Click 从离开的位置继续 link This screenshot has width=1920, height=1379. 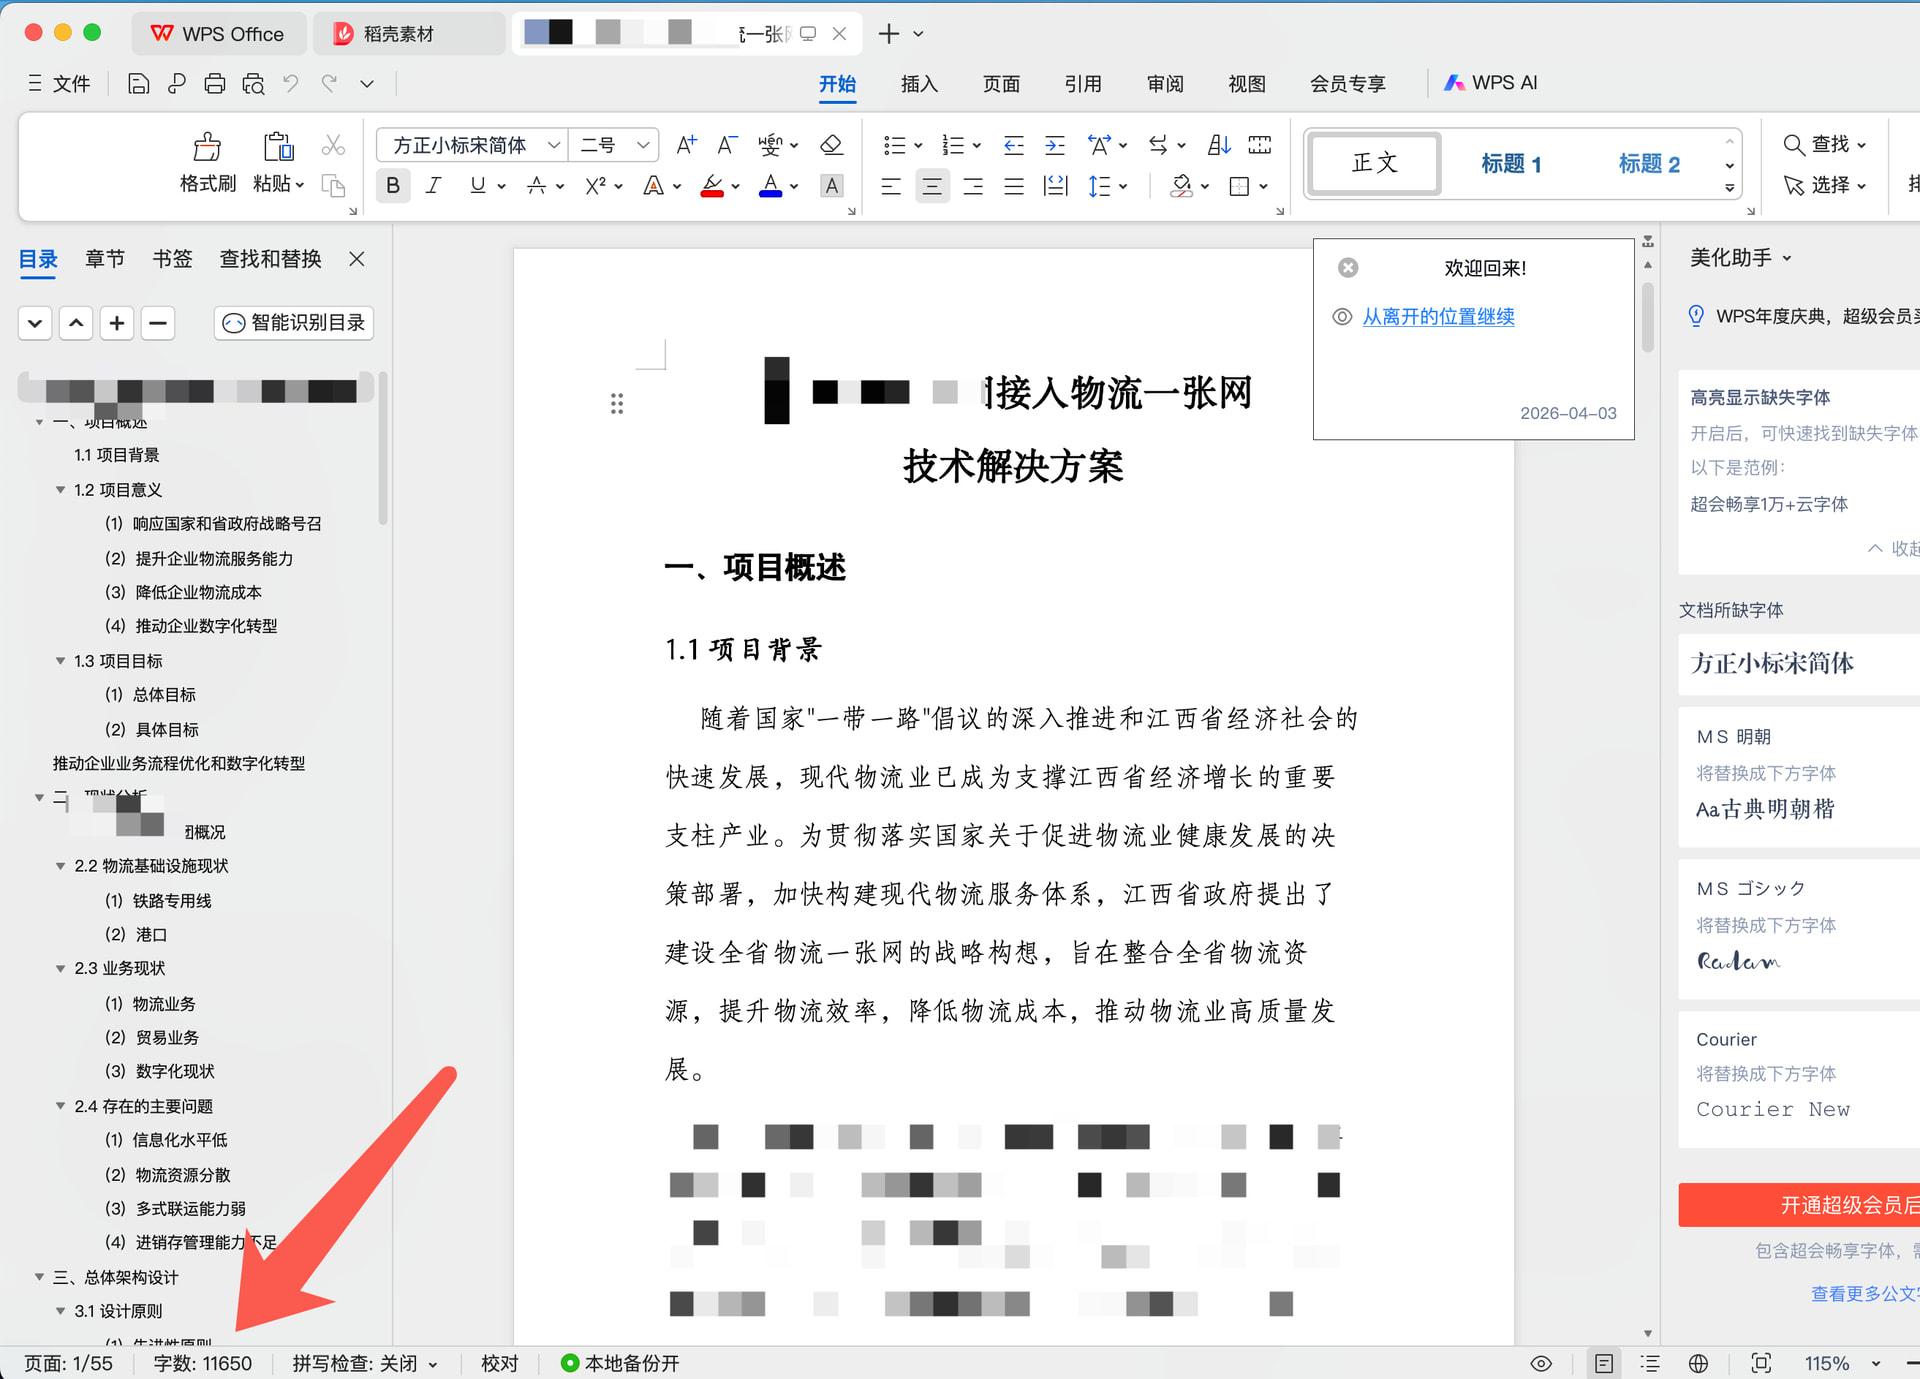coord(1438,317)
